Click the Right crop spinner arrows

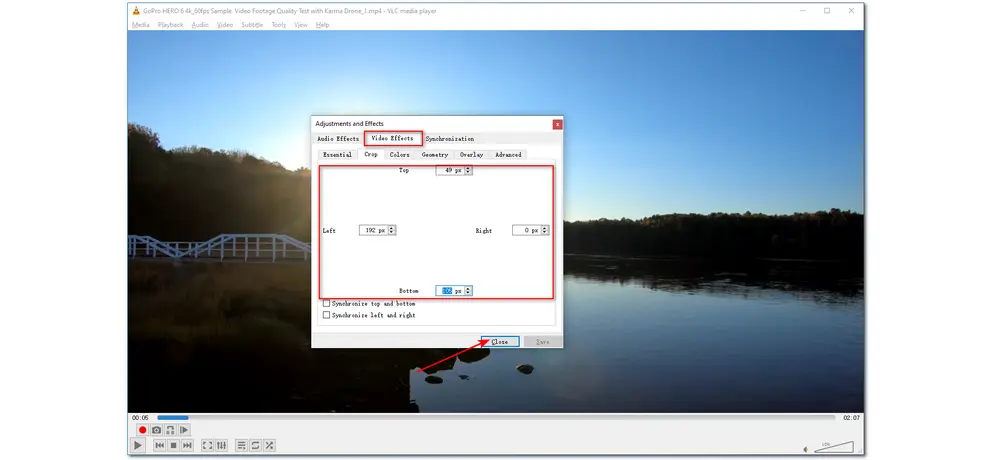[x=544, y=230]
